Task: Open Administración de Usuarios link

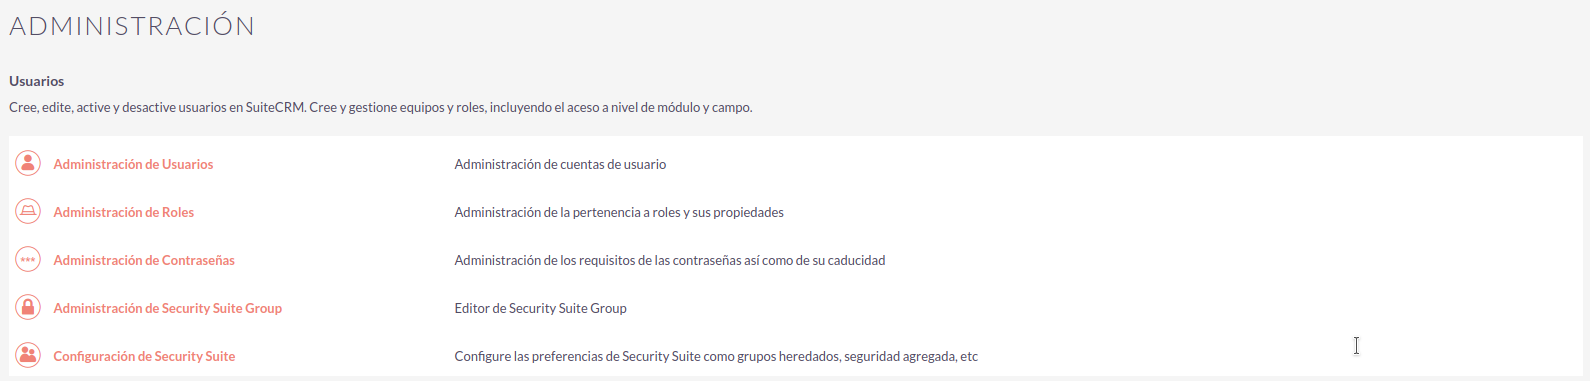Action: coord(133,164)
